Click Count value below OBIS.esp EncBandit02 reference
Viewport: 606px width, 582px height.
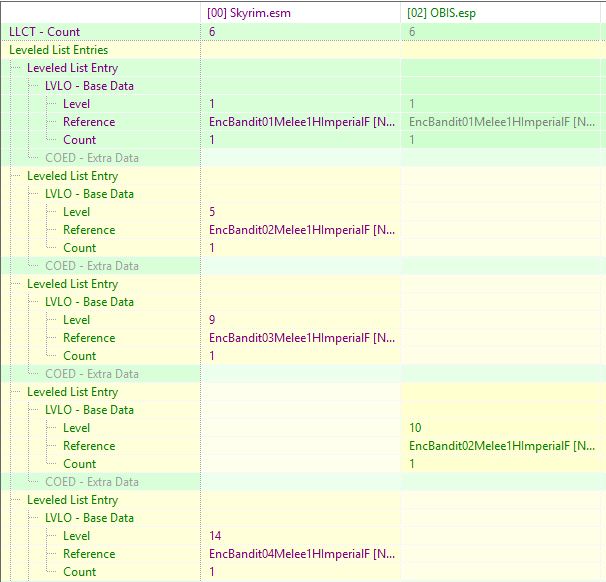click(412, 464)
